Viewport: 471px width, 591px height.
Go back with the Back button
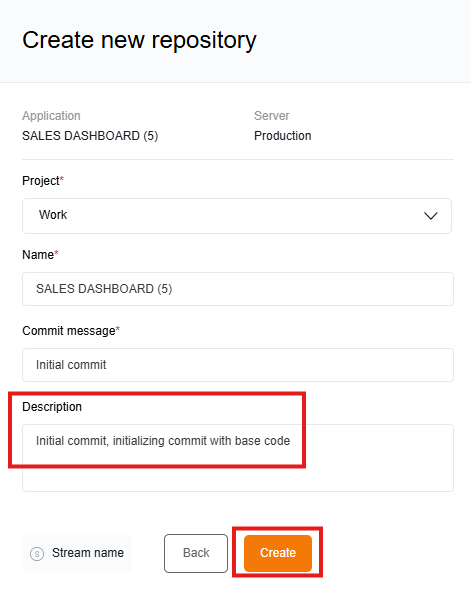pos(196,553)
